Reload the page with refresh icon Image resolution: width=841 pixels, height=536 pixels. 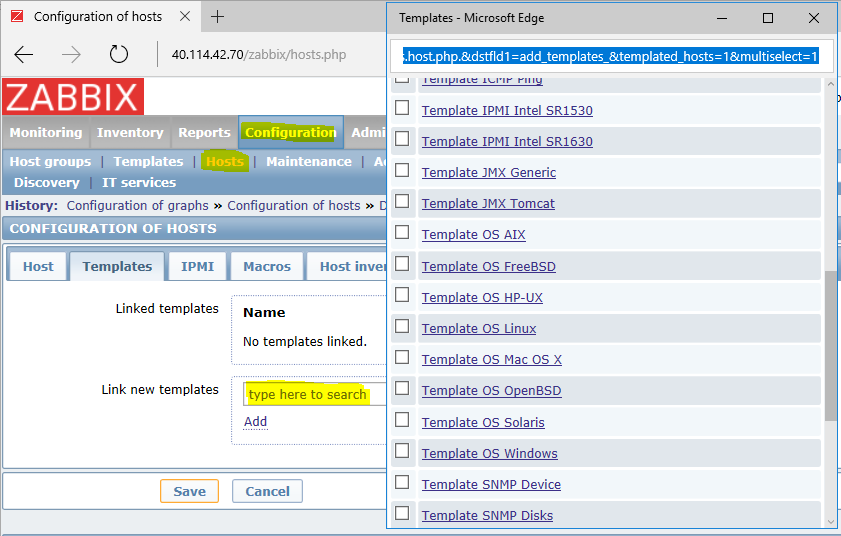[119, 54]
